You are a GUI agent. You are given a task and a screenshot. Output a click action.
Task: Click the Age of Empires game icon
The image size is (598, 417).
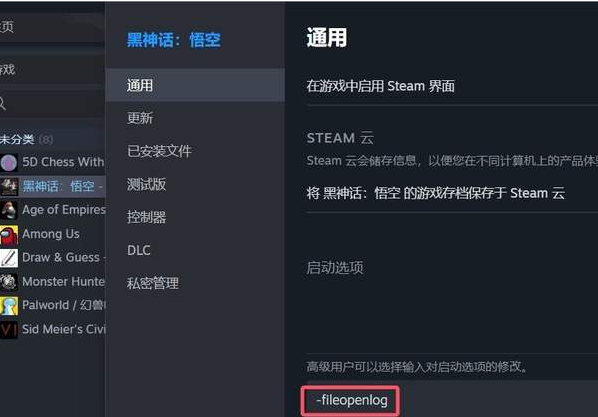9,210
